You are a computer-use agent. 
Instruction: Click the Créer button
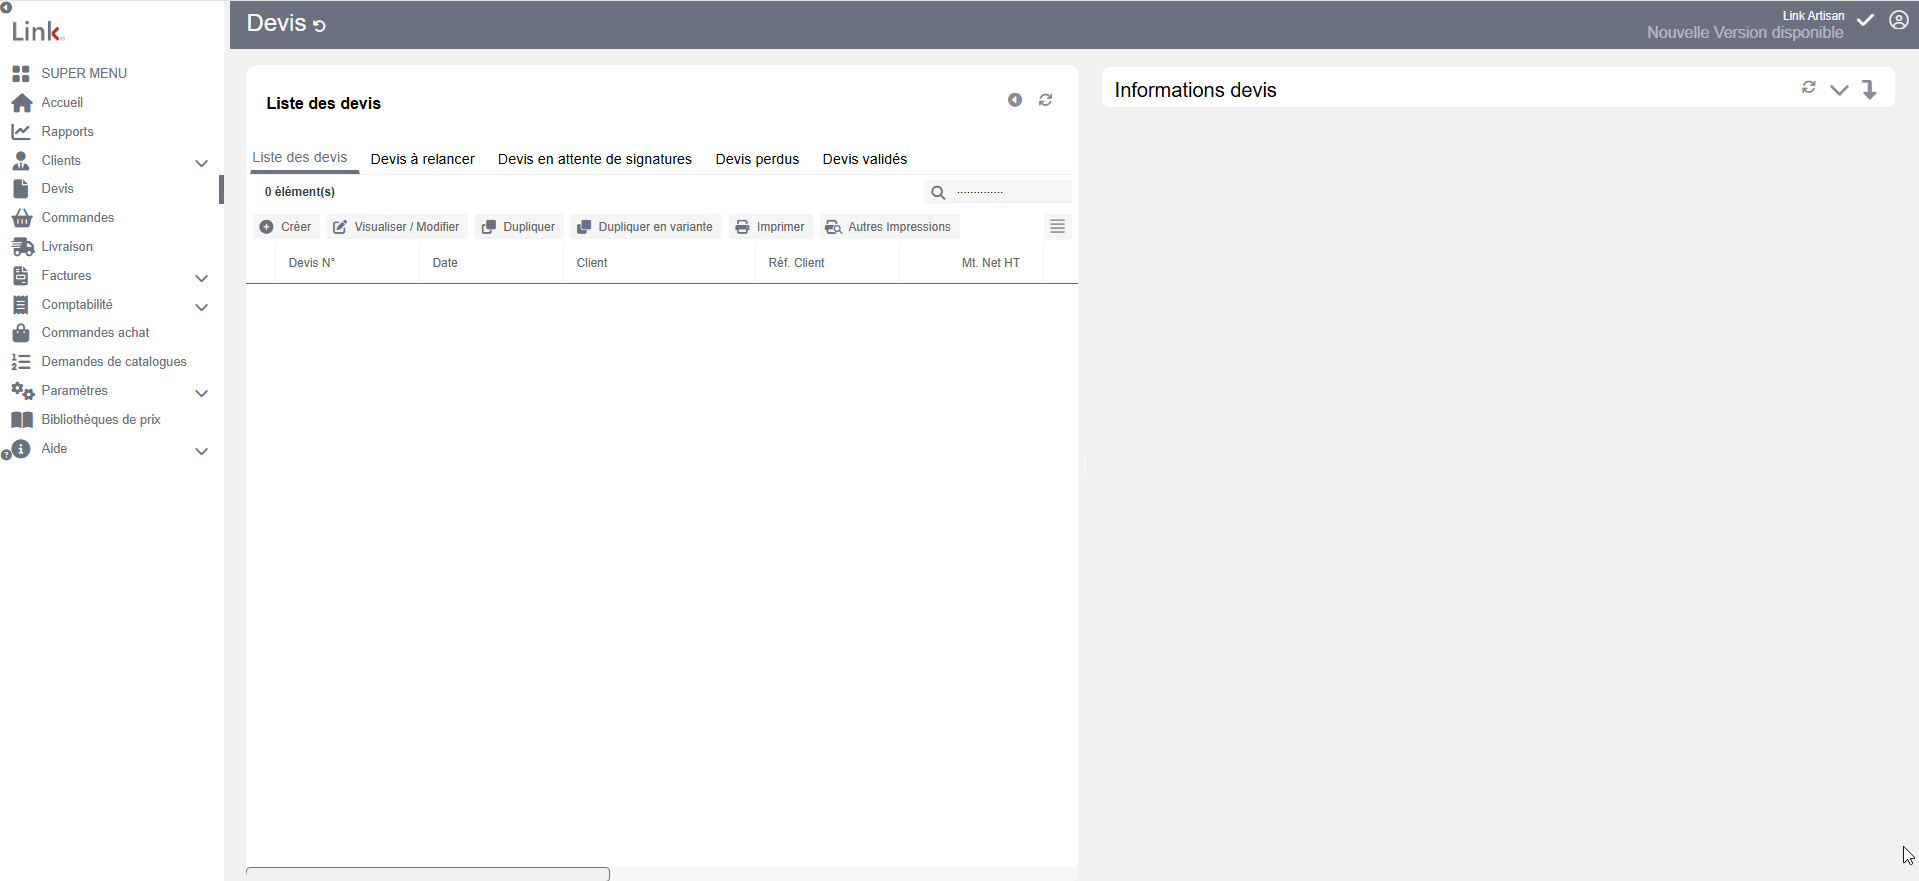click(286, 227)
